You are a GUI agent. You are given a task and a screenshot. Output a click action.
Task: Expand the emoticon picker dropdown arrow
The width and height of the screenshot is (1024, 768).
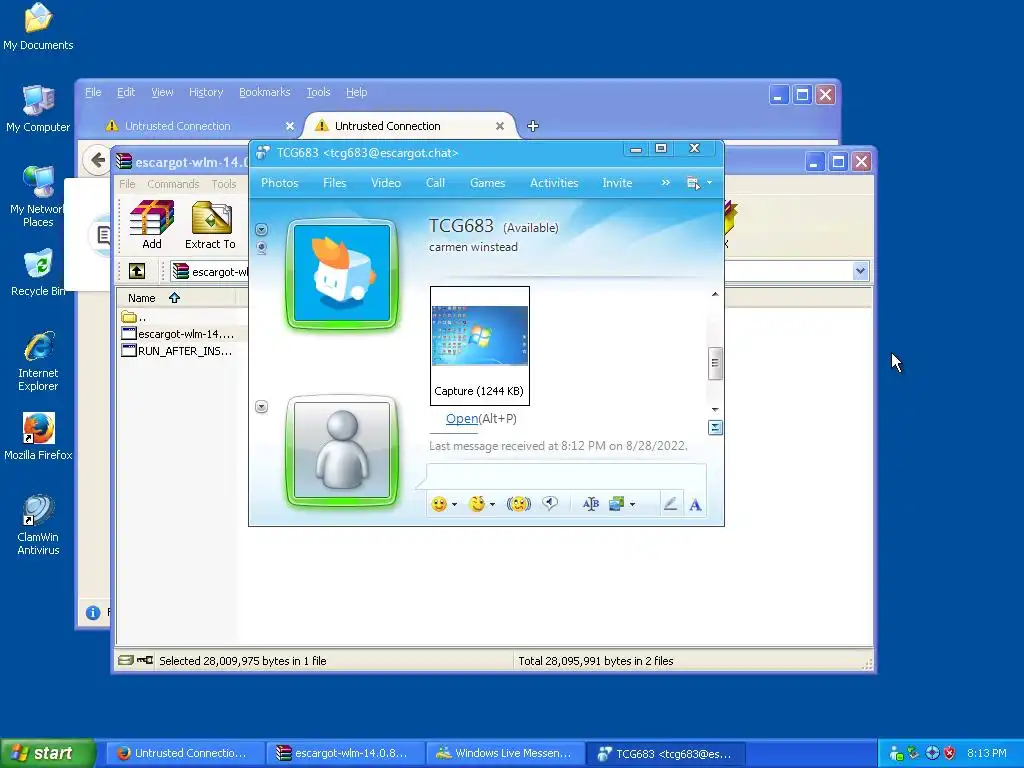point(455,505)
